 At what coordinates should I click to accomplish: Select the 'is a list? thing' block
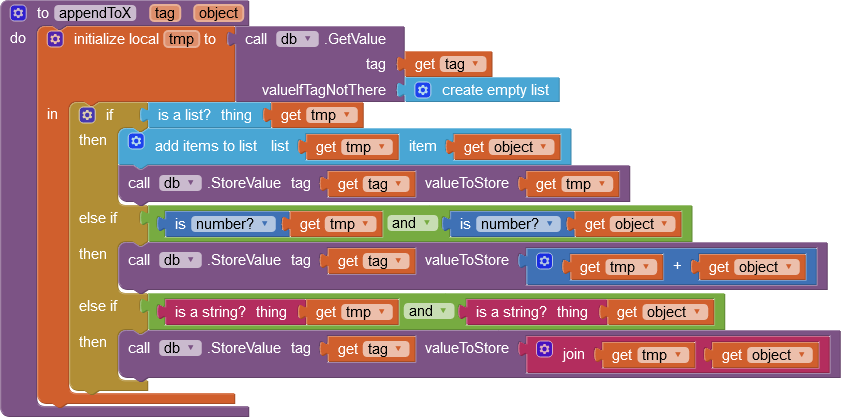click(204, 115)
